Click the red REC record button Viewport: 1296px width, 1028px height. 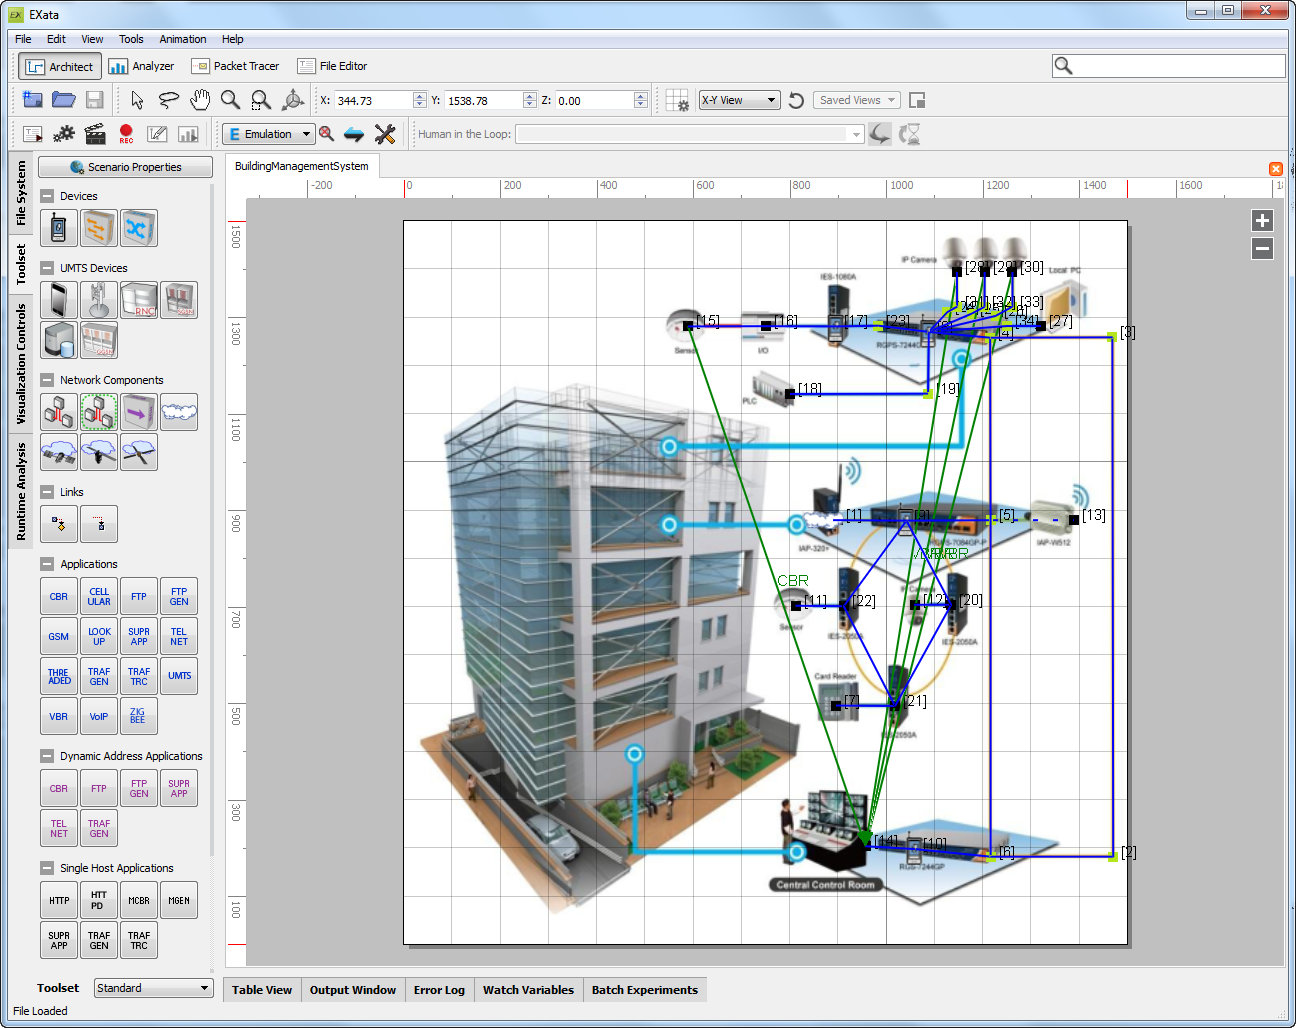click(126, 134)
